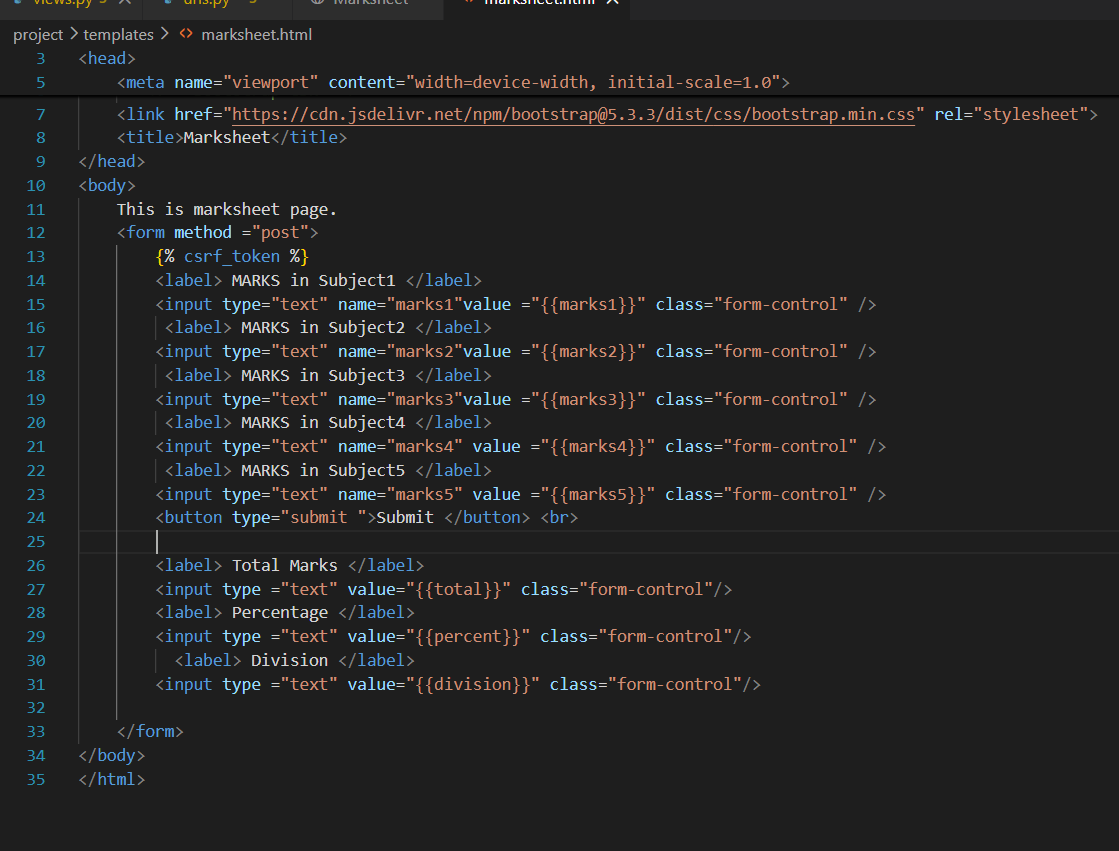This screenshot has height=851, width=1119.
Task: Open the templates breadcrumb segment
Action: (x=118, y=34)
